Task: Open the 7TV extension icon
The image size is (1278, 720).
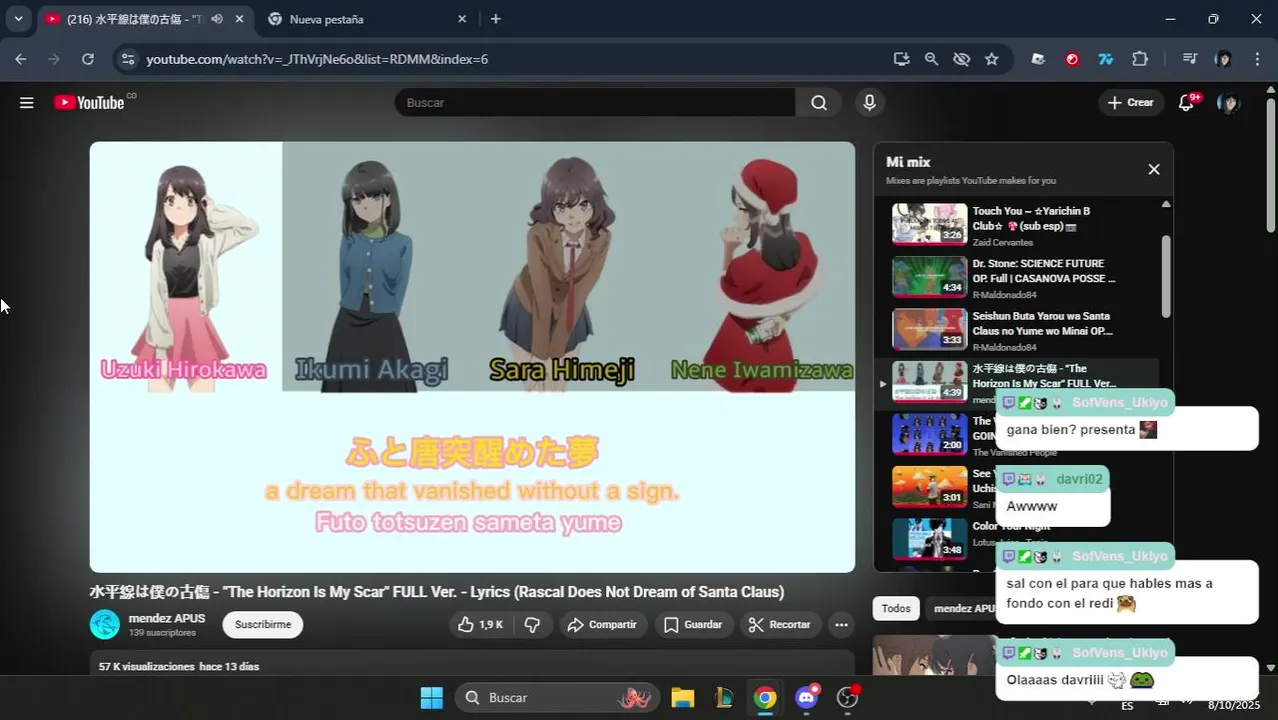Action: (1106, 59)
